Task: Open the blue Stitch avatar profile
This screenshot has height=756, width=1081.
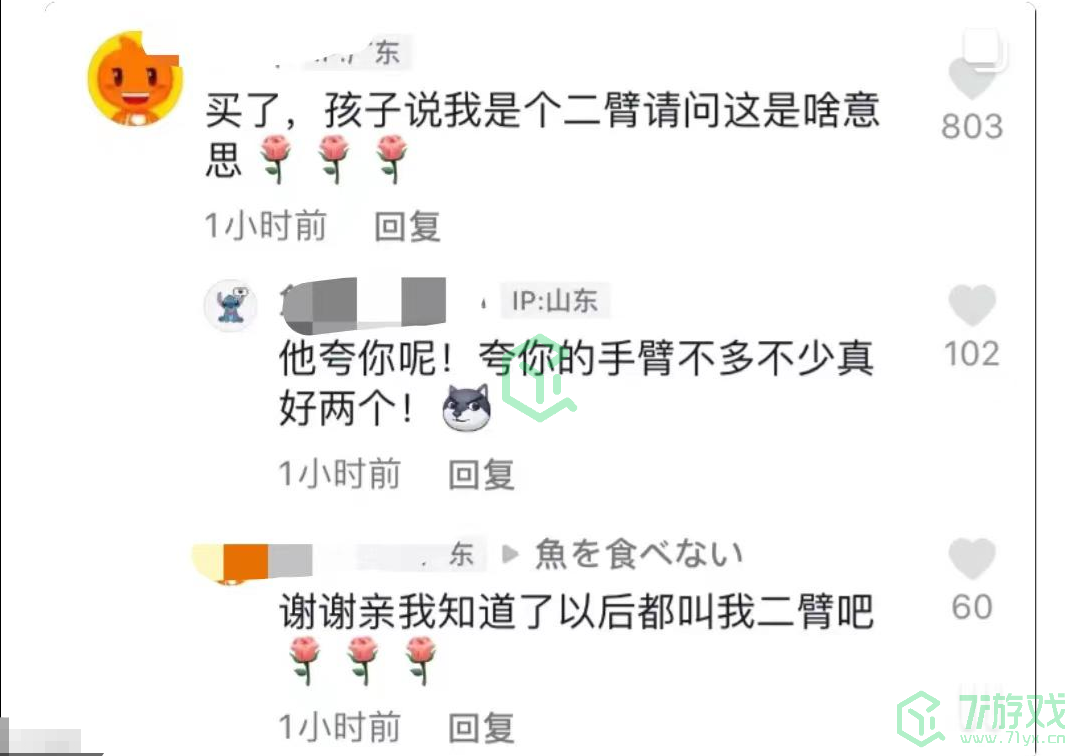Action: pyautogui.click(x=231, y=305)
